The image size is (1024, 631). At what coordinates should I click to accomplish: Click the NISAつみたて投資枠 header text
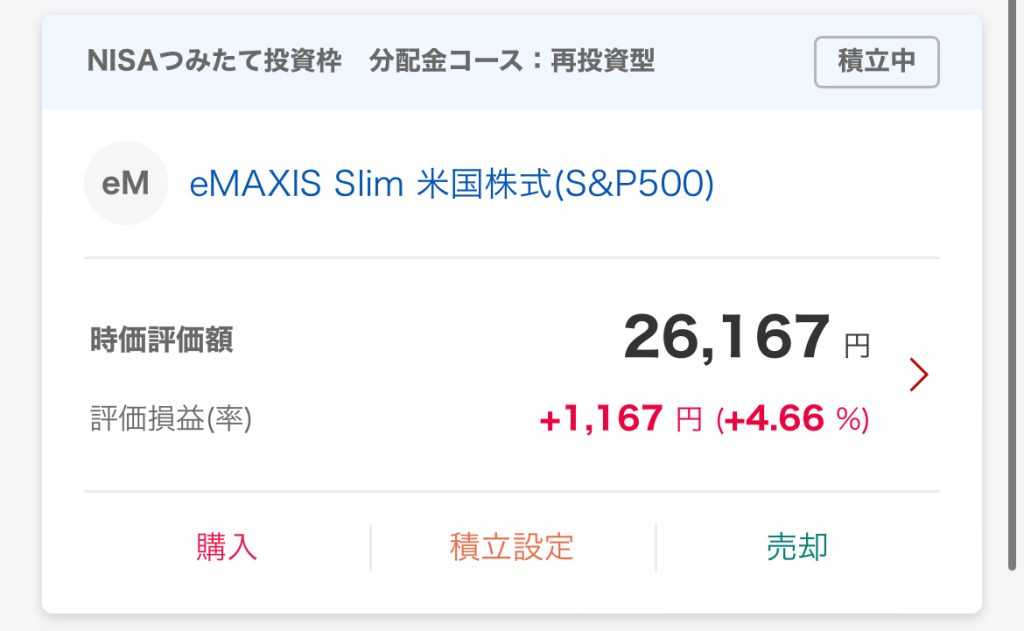(x=214, y=62)
